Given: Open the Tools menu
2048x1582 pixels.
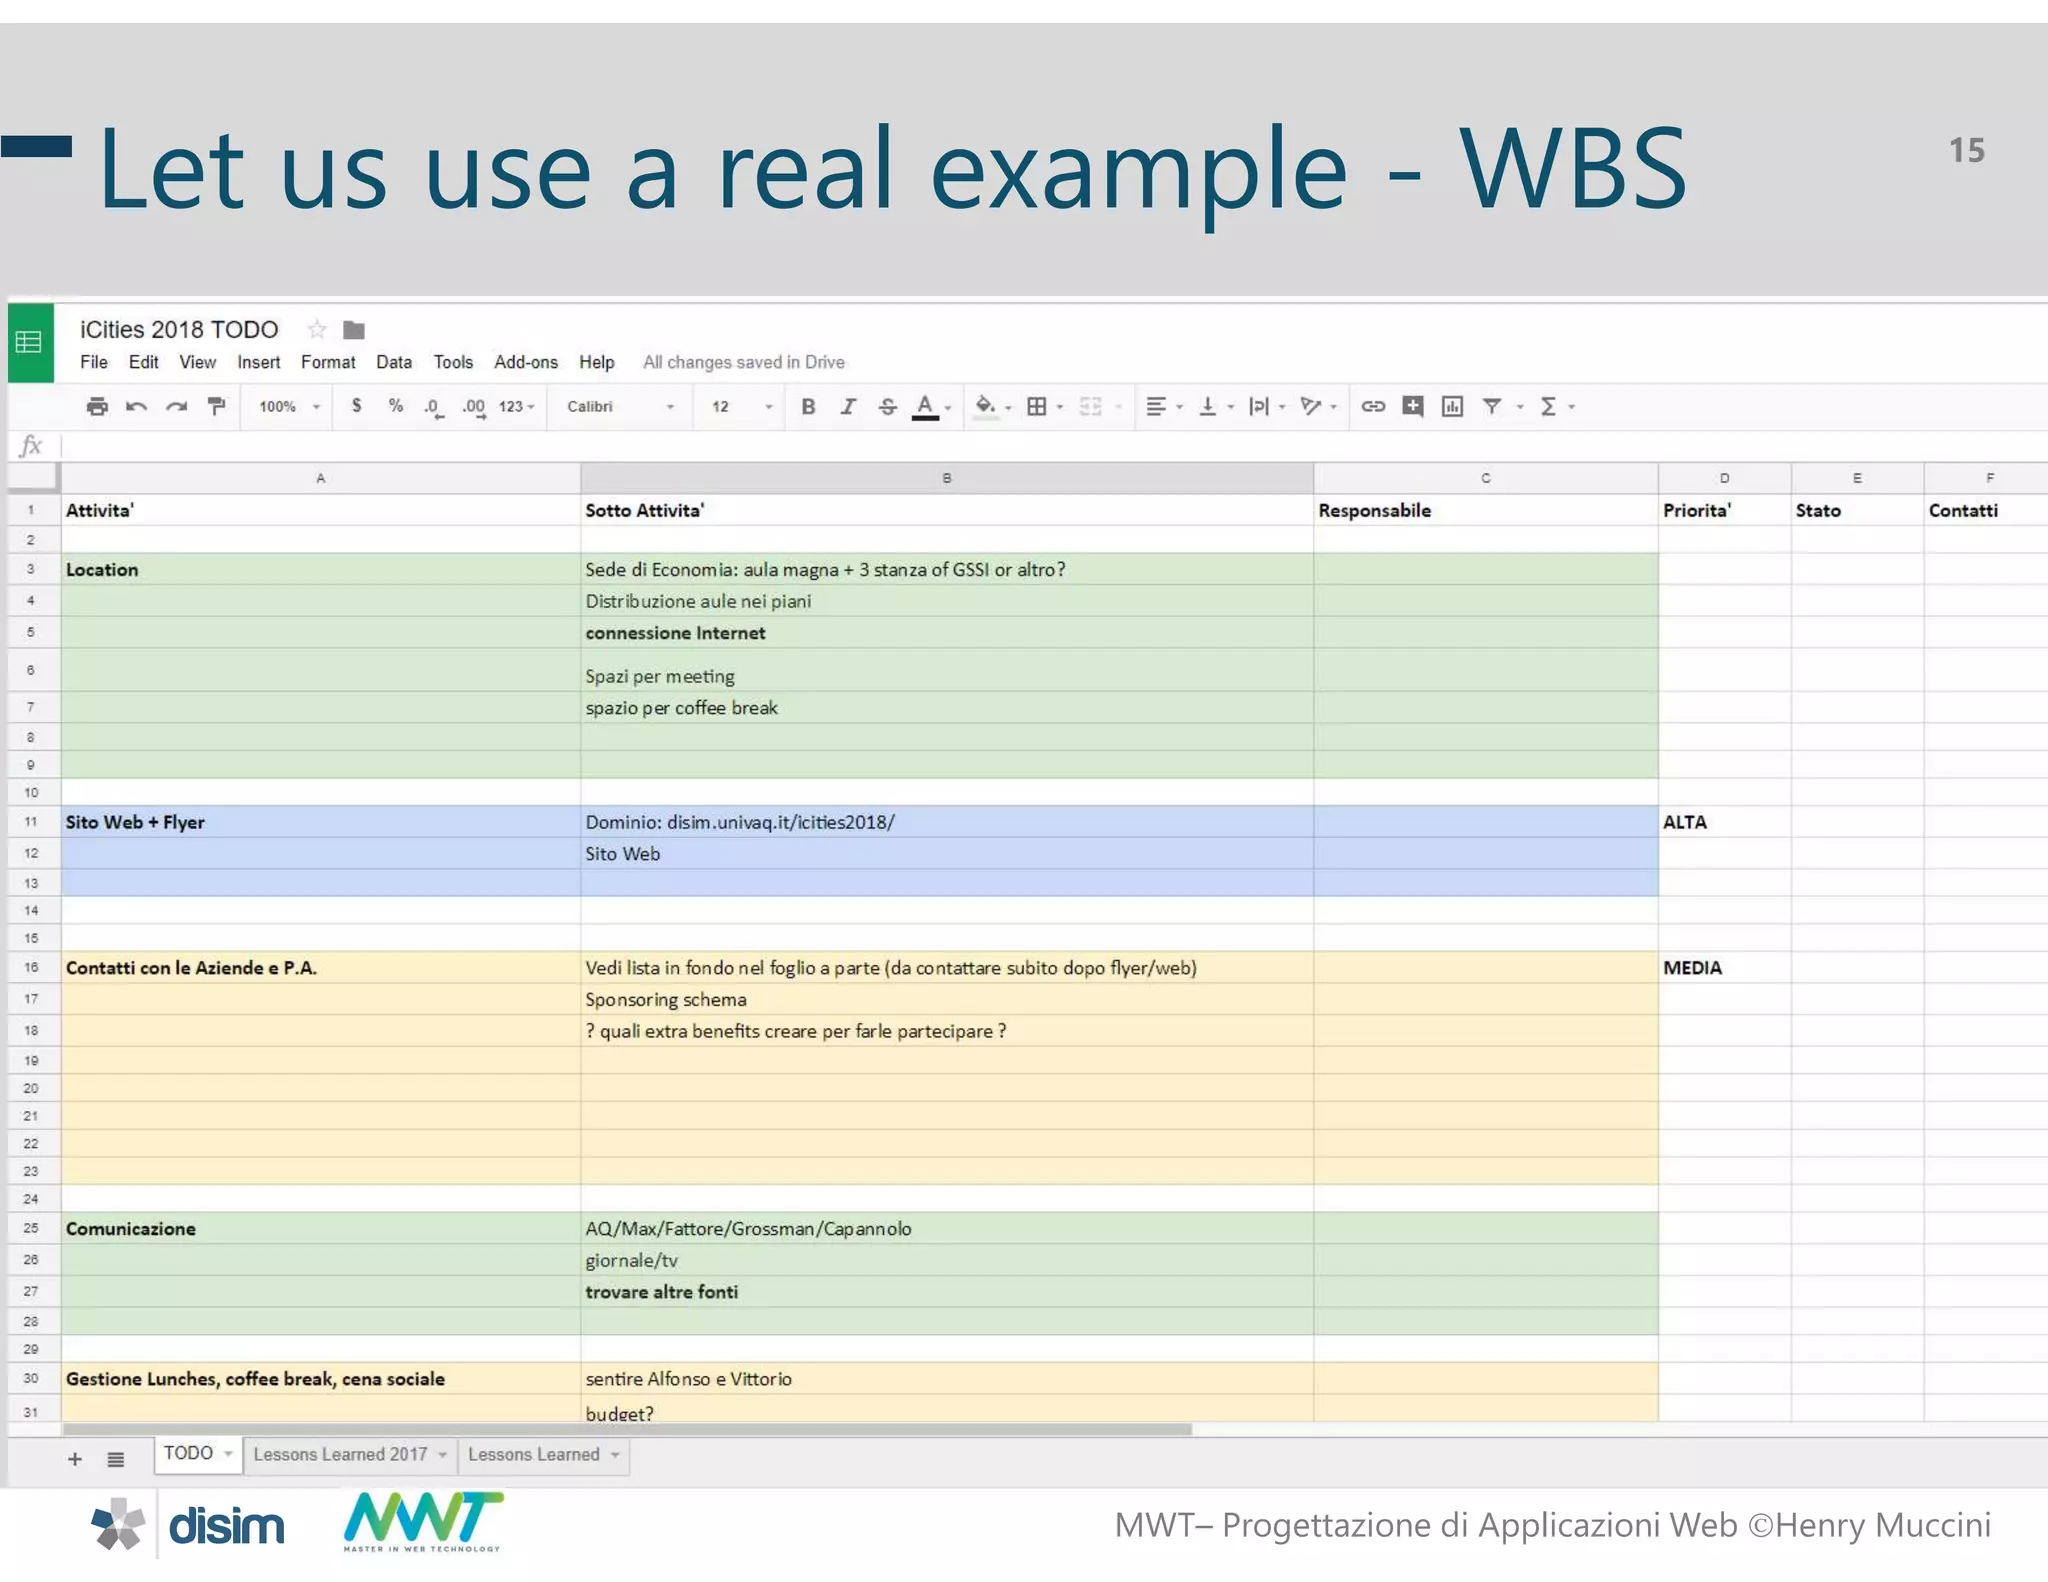Looking at the screenshot, I should coord(453,362).
